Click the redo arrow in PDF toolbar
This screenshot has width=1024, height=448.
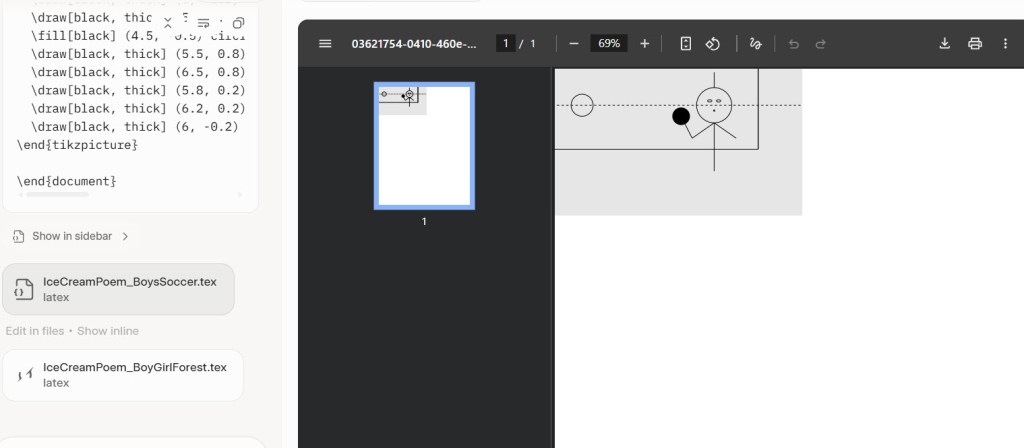point(821,44)
